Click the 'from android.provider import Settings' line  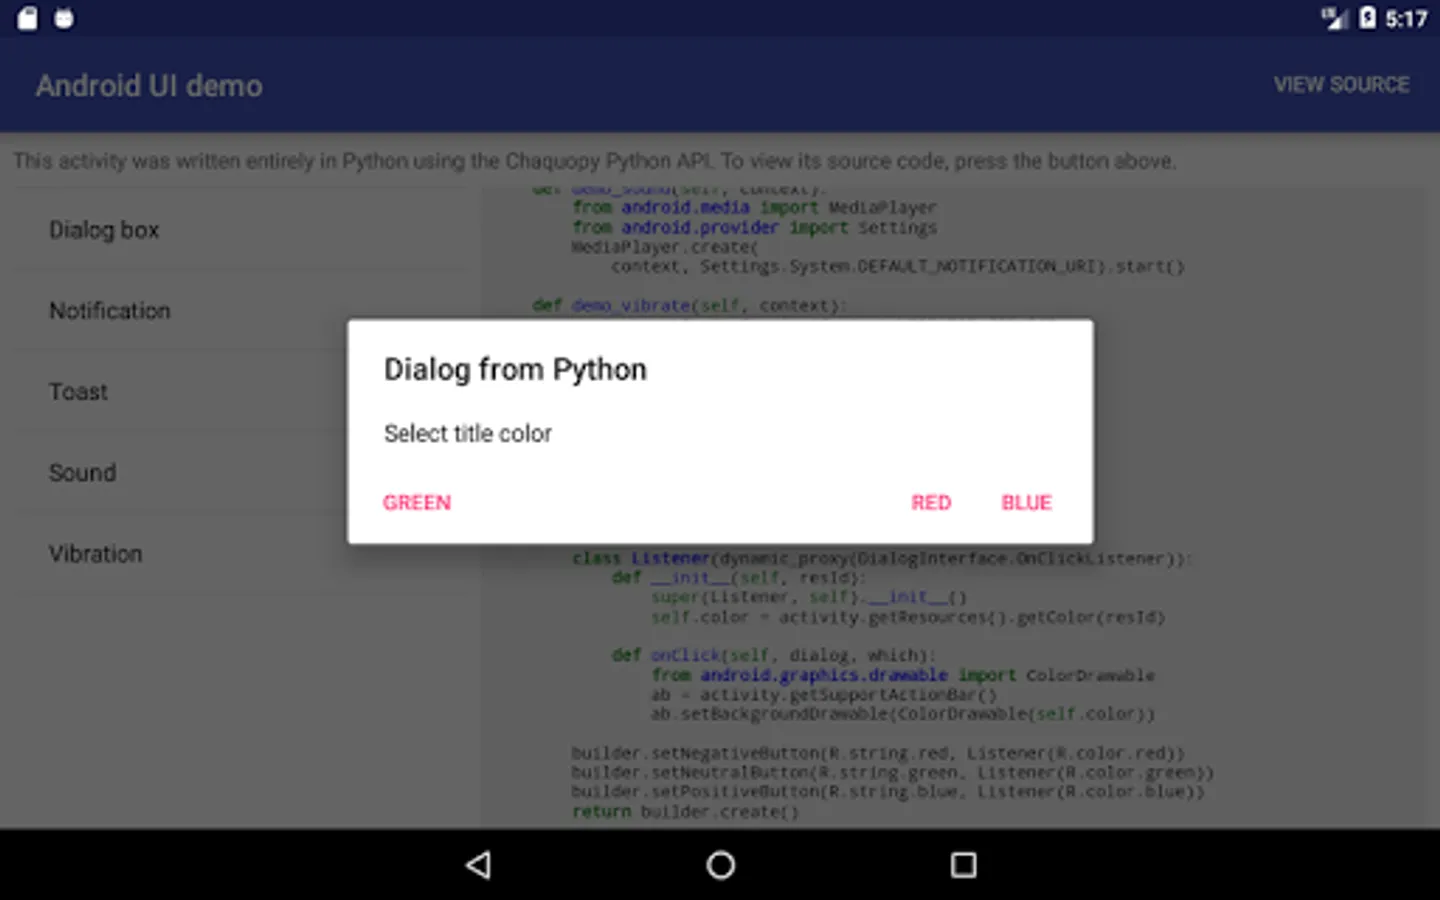pos(754,227)
